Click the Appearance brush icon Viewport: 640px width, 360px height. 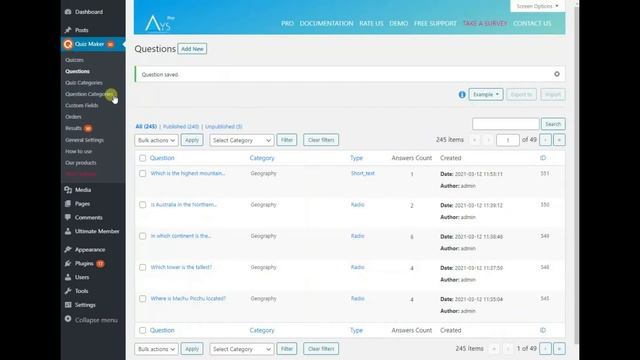(68, 249)
